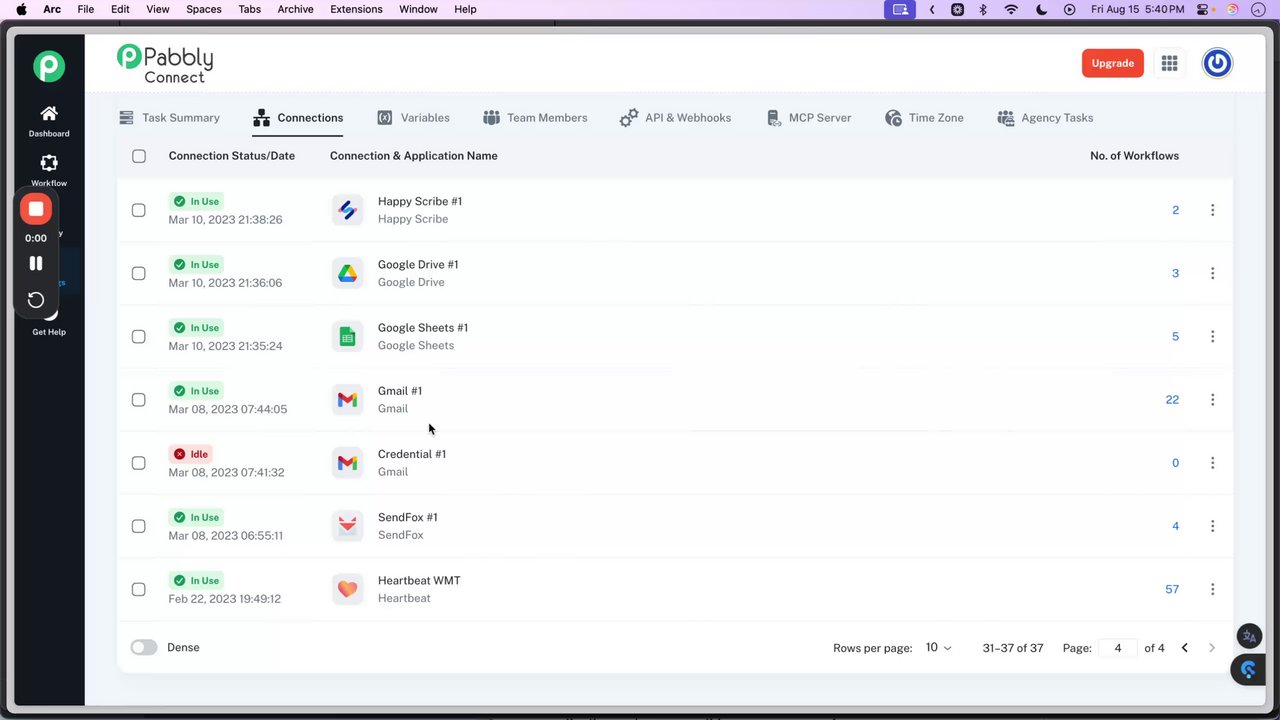Pause the recording overlay
Viewport: 1280px width, 720px height.
[36, 263]
